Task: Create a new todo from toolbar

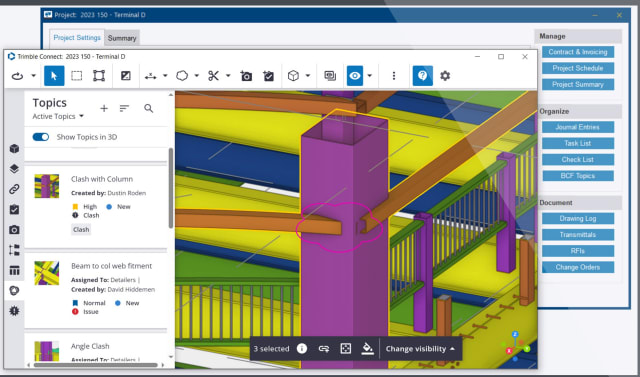Action: tap(268, 76)
